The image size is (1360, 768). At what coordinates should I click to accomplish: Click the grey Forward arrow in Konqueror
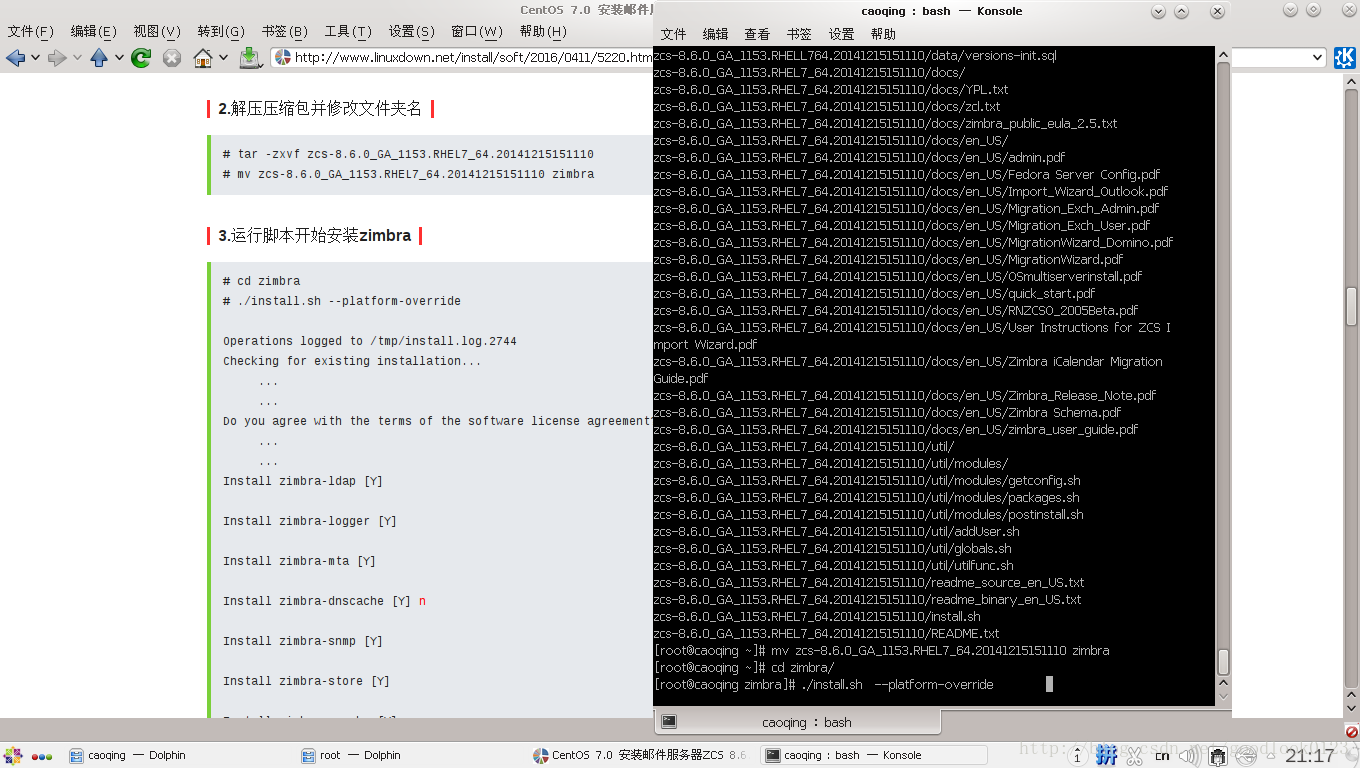point(57,58)
